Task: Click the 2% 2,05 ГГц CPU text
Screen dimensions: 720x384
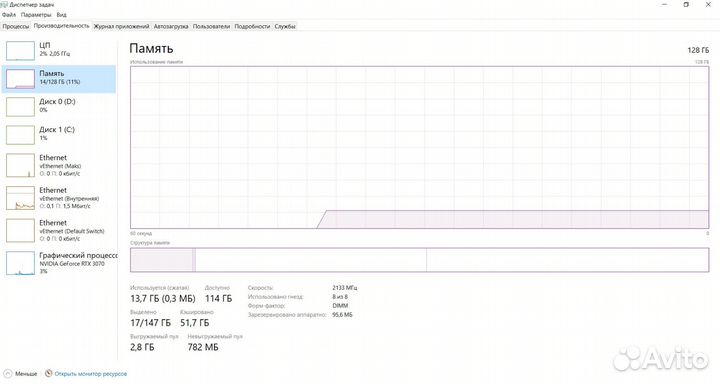Action: pos(55,54)
